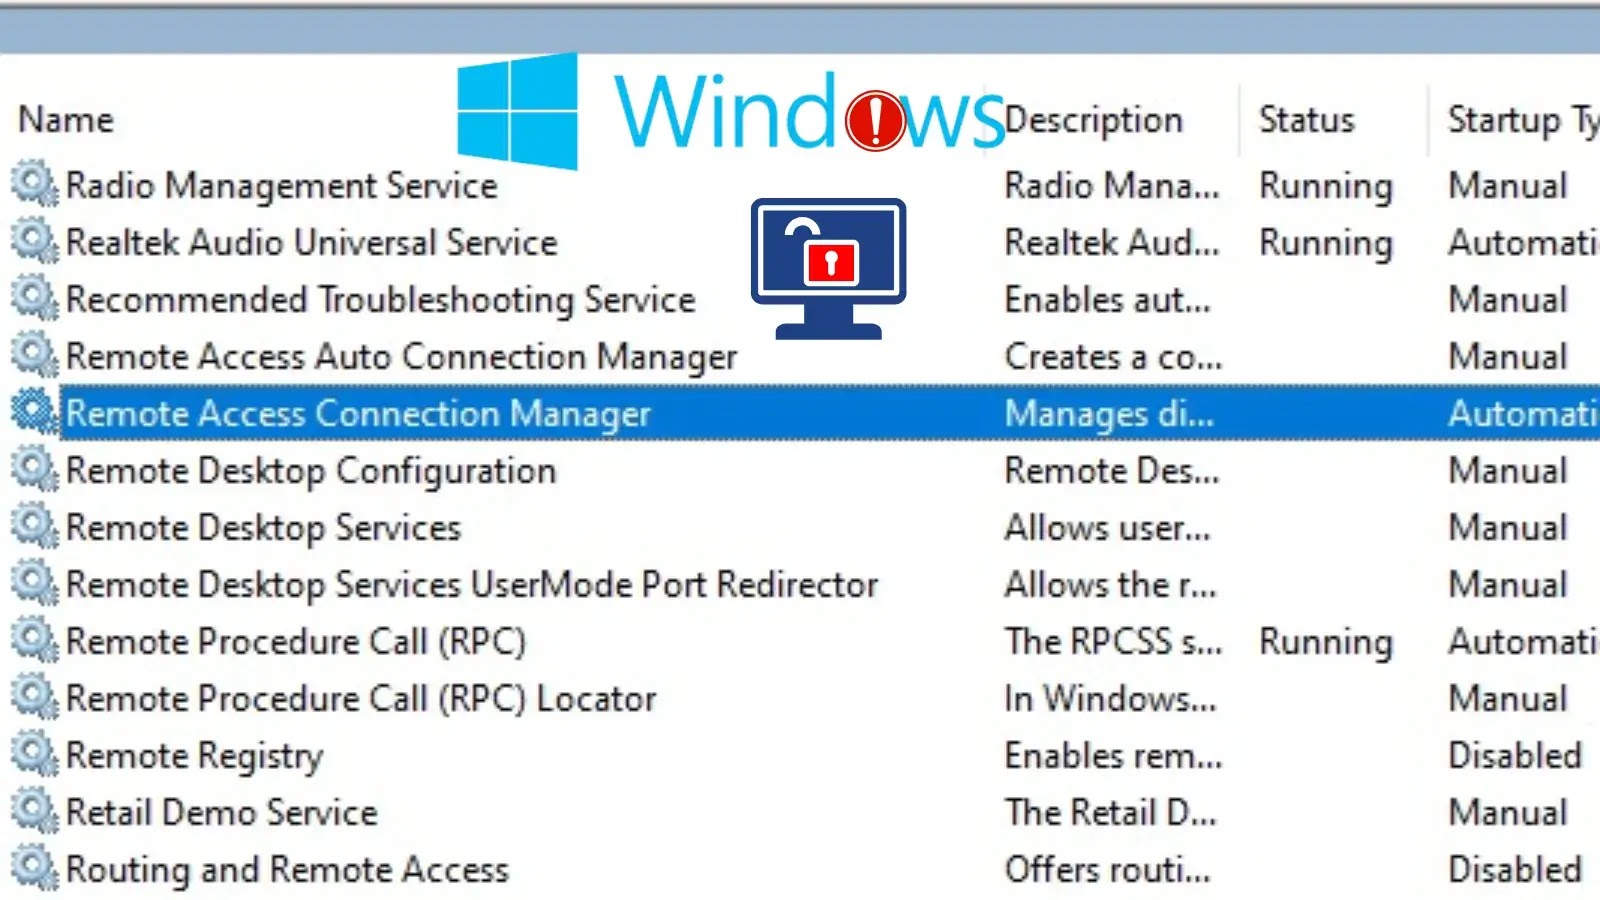
Task: Click the Retail Demo Service gear icon
Action: (x=33, y=812)
